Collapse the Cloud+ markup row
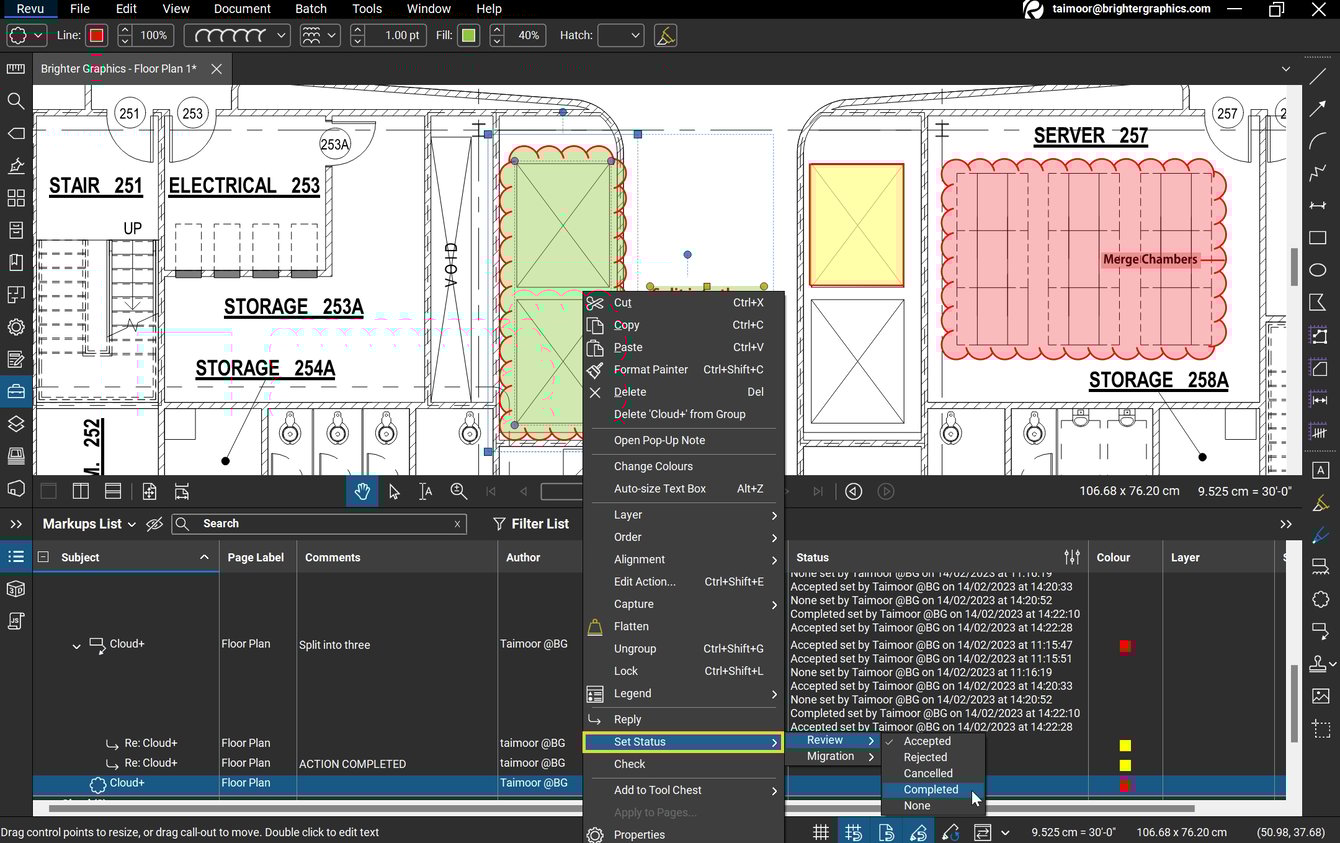This screenshot has width=1340, height=843. [76, 644]
